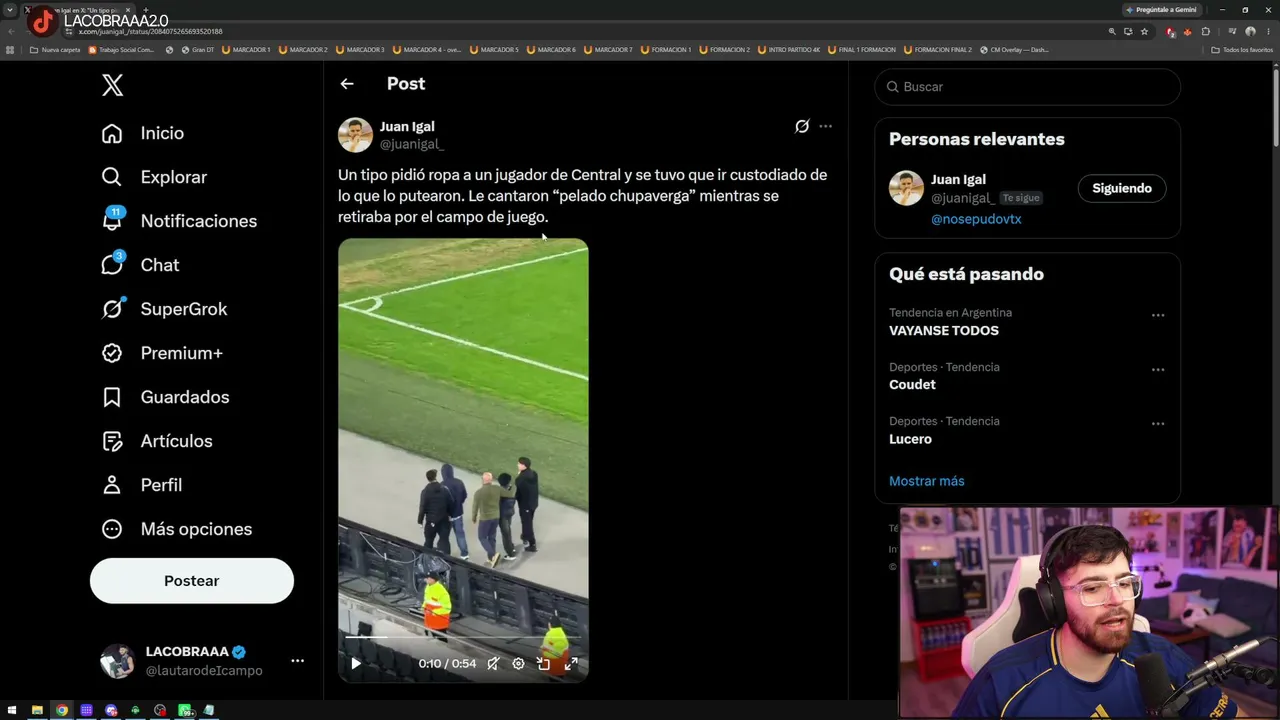Open Explorar from the sidebar
The width and height of the screenshot is (1280, 720).
click(x=154, y=177)
